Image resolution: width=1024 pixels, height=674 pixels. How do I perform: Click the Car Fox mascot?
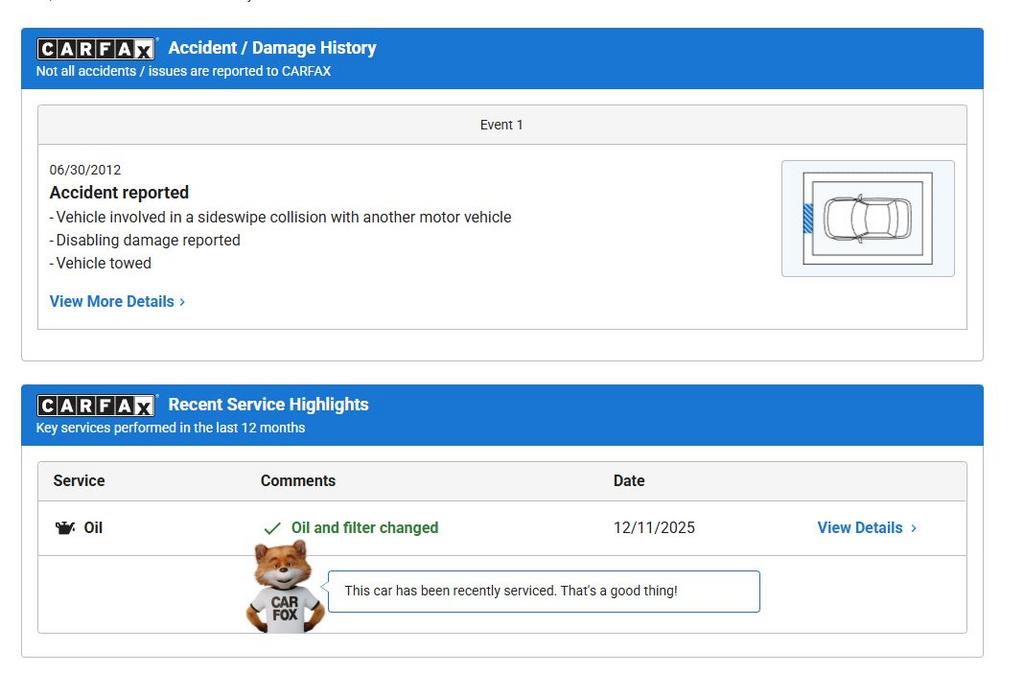click(x=285, y=588)
